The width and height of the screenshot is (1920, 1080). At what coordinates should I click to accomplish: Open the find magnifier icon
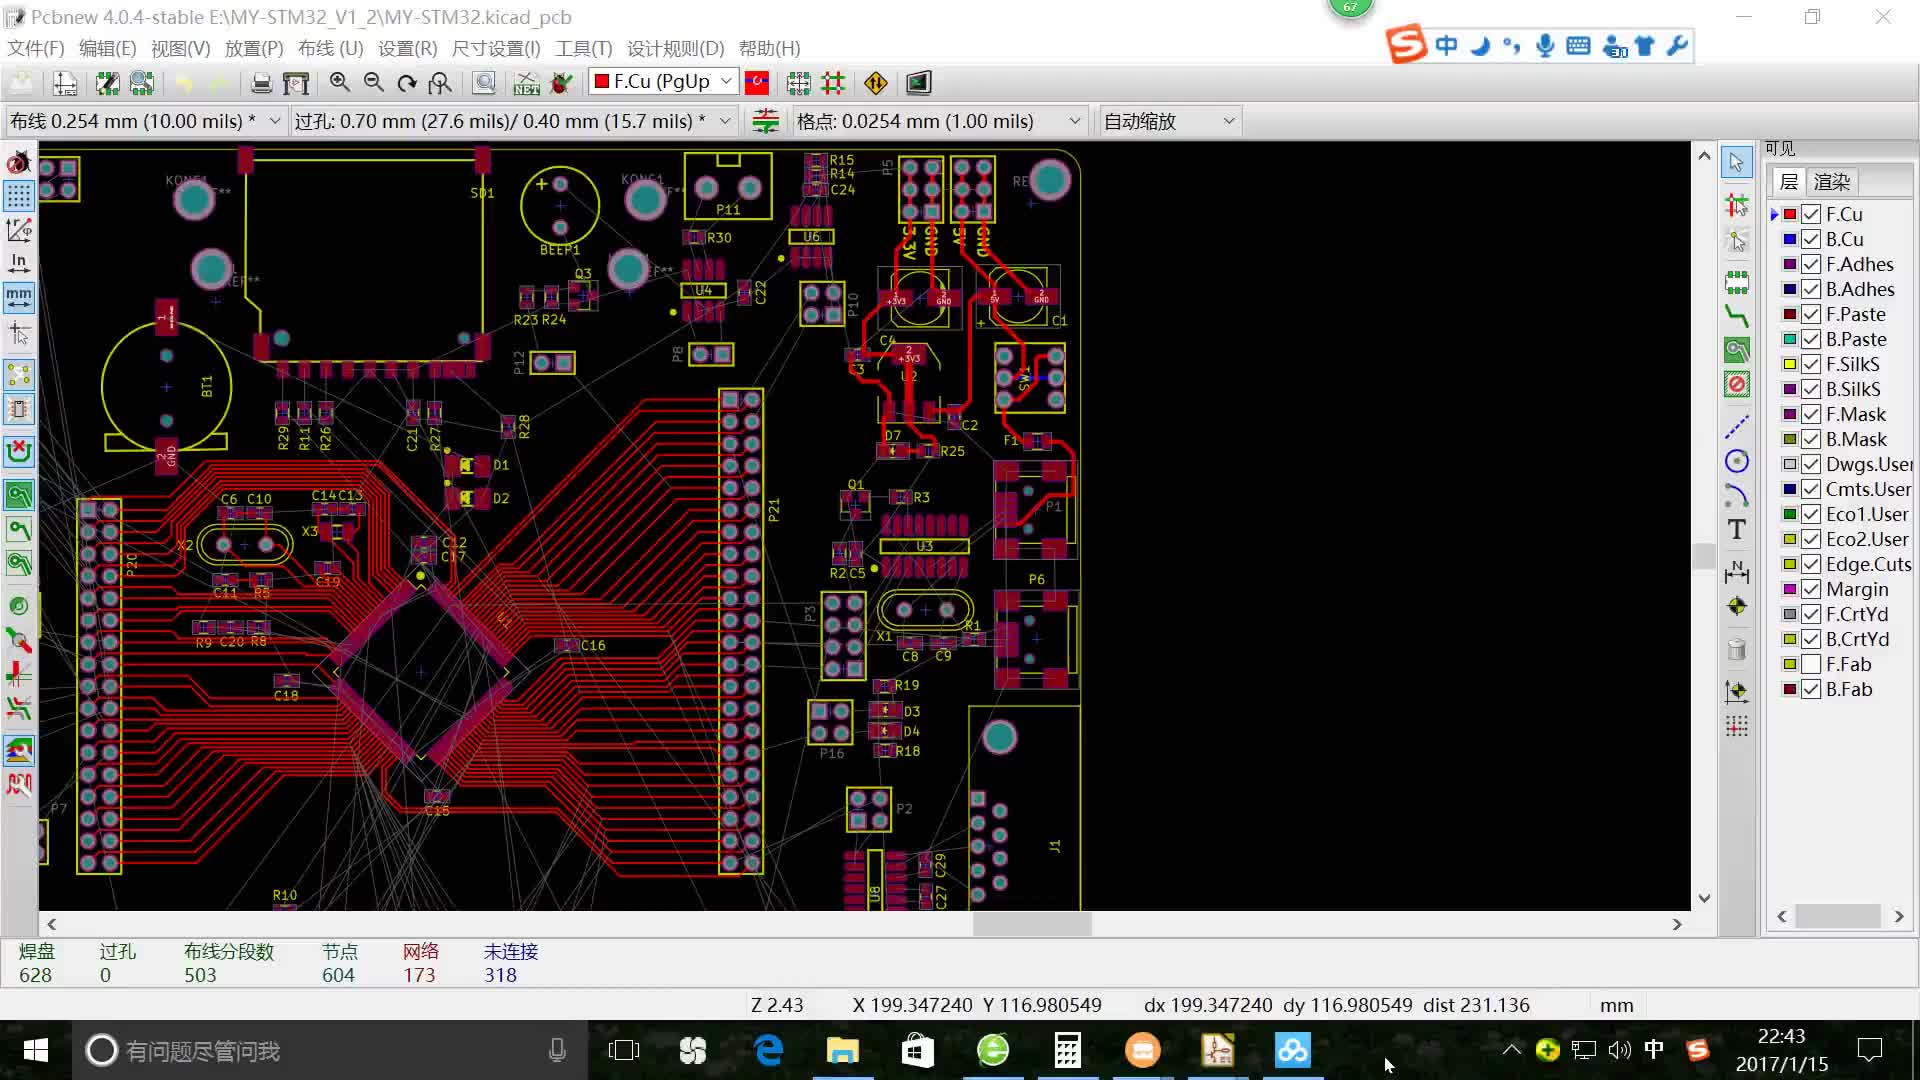coord(484,83)
